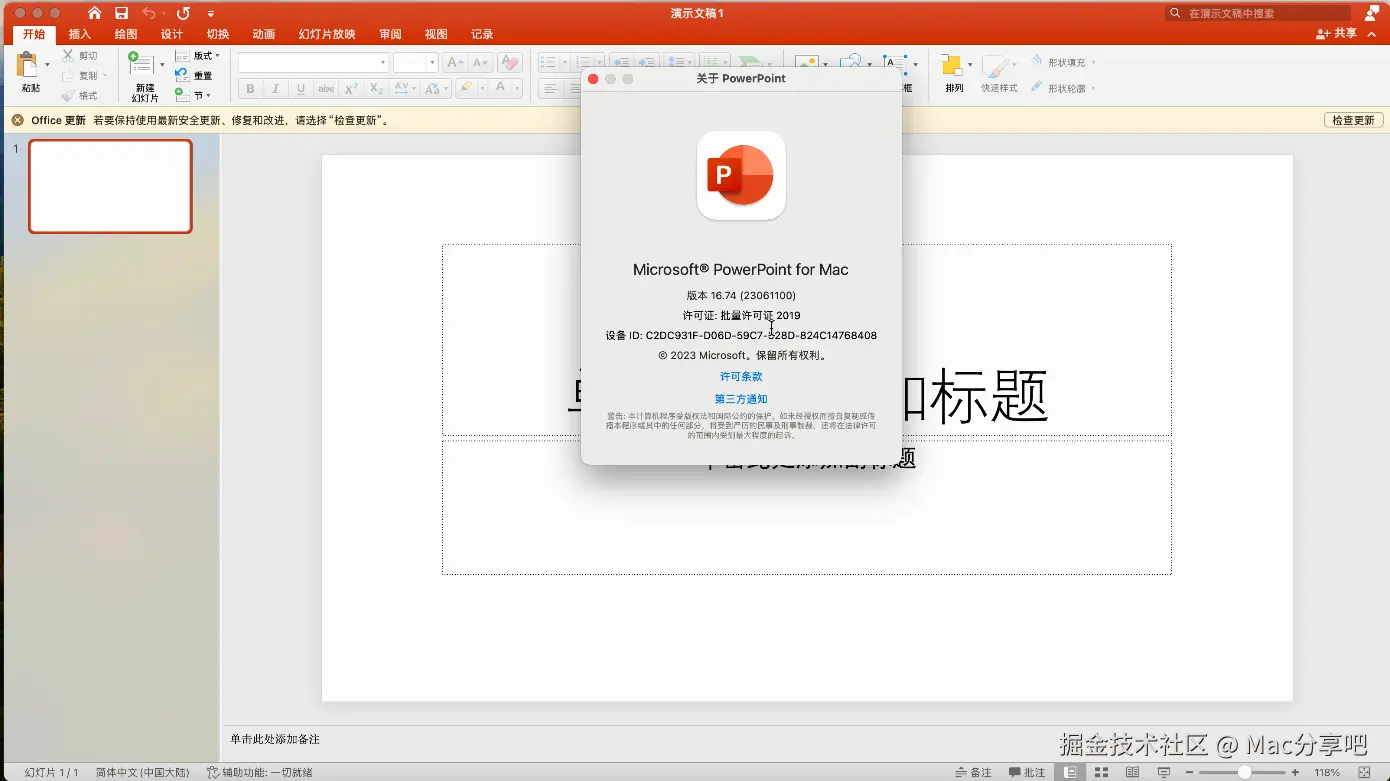Click the font color A button

pyautogui.click(x=501, y=89)
